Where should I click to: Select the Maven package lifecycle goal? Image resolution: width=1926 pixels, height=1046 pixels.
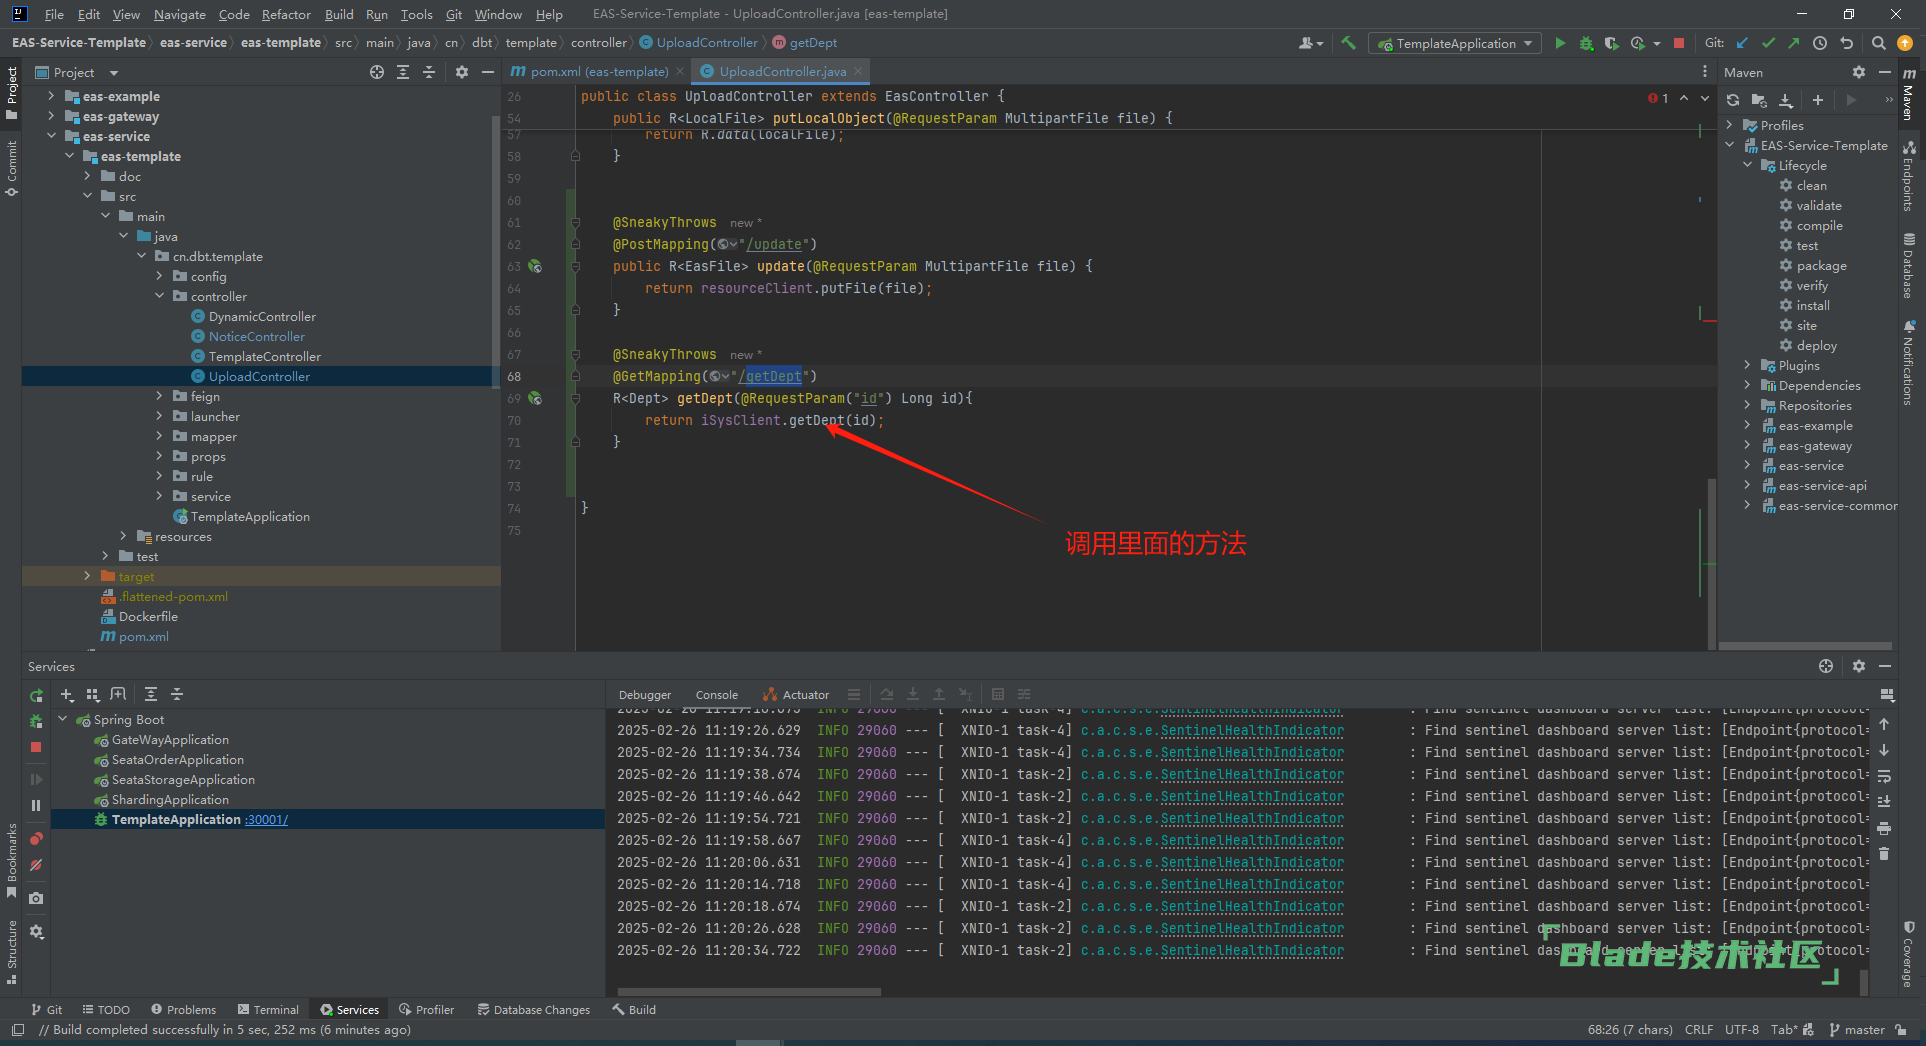pyautogui.click(x=1821, y=265)
